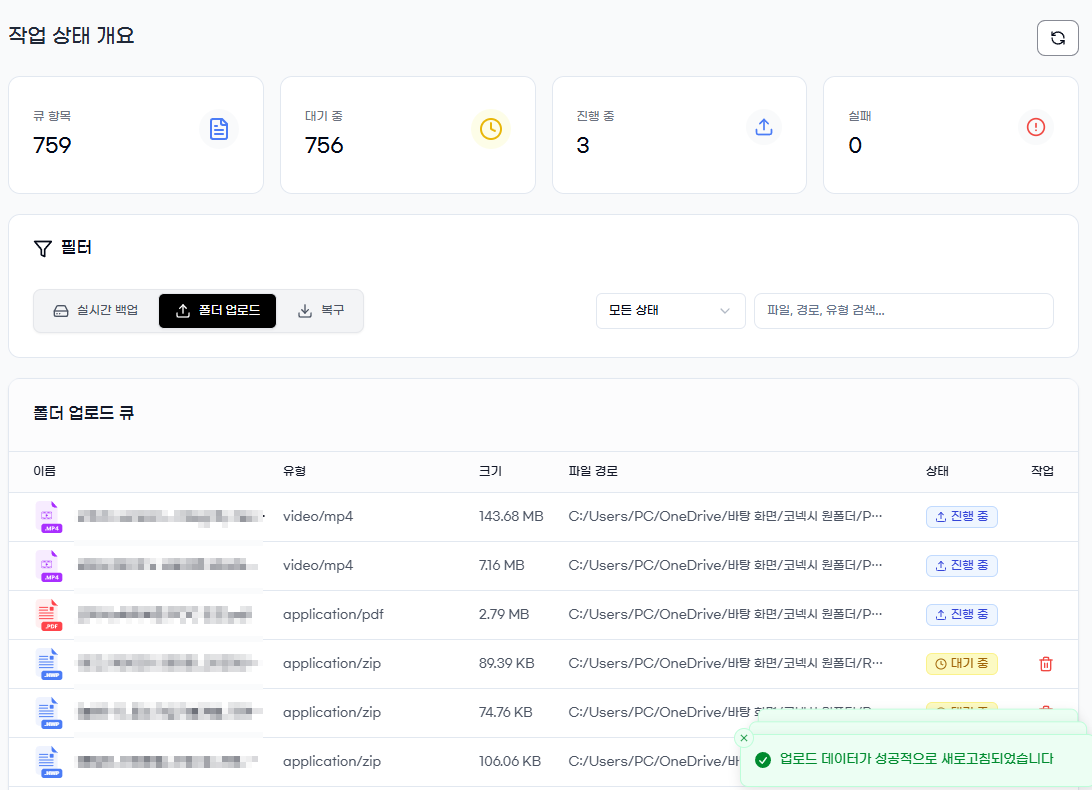Click the refresh icon button at top right

1057,38
